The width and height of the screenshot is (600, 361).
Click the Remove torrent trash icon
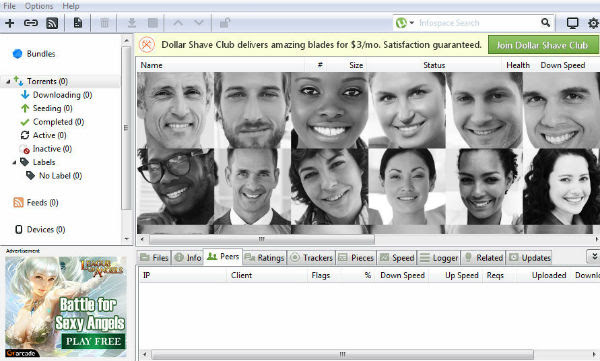pyautogui.click(x=104, y=23)
